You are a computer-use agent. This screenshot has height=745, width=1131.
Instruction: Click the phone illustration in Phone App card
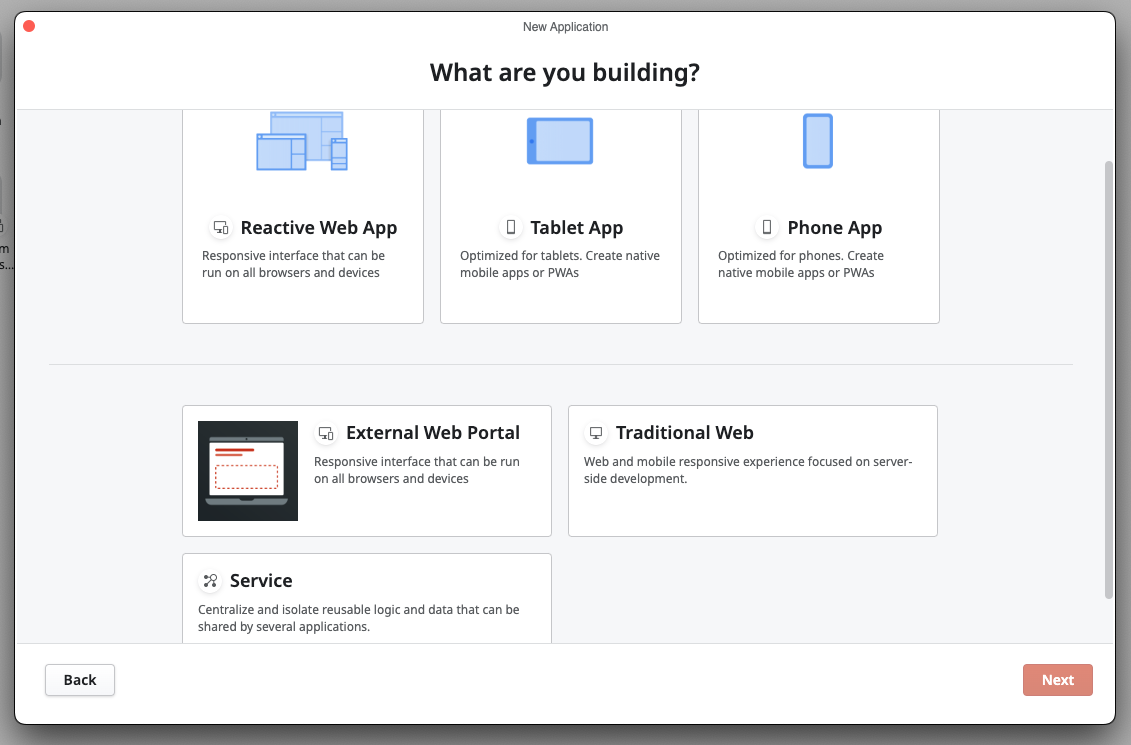818,141
